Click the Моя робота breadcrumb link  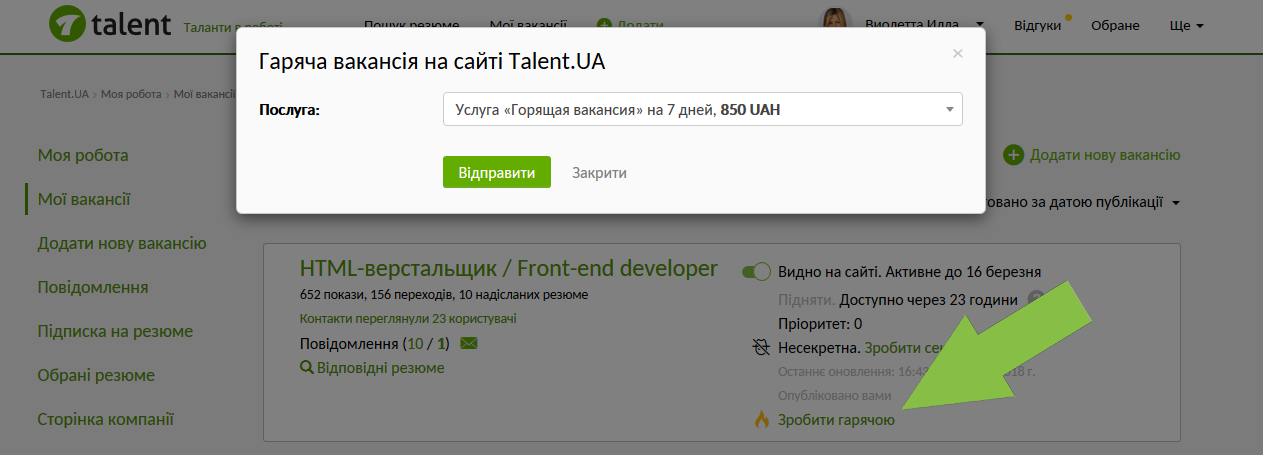pos(130,94)
